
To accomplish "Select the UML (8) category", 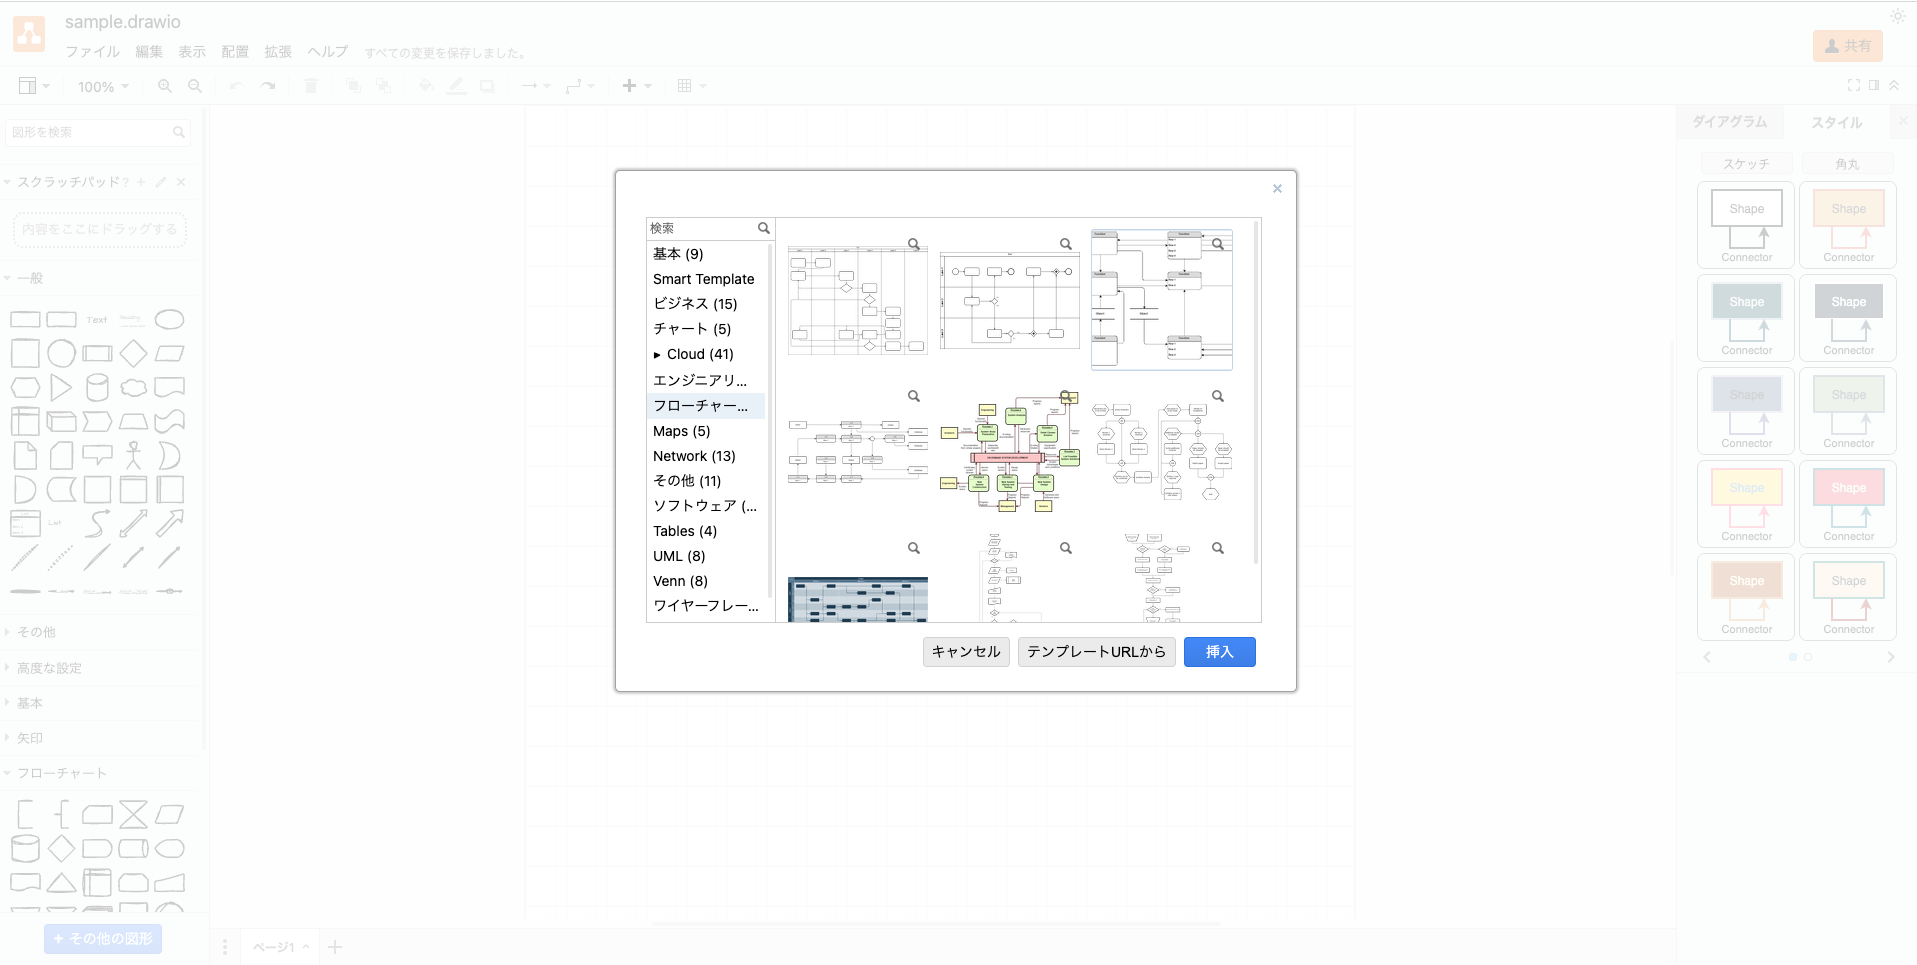I will (x=679, y=556).
